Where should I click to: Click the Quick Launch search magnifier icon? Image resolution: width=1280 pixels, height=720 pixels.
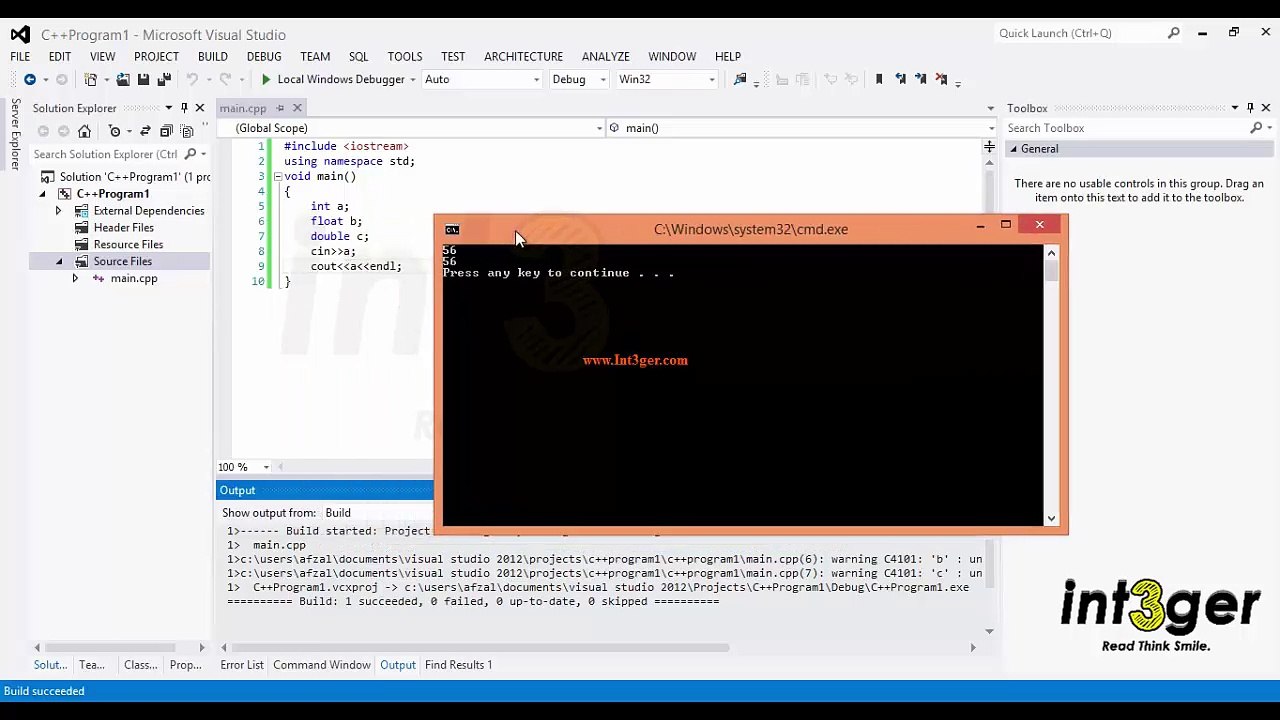tap(1174, 33)
